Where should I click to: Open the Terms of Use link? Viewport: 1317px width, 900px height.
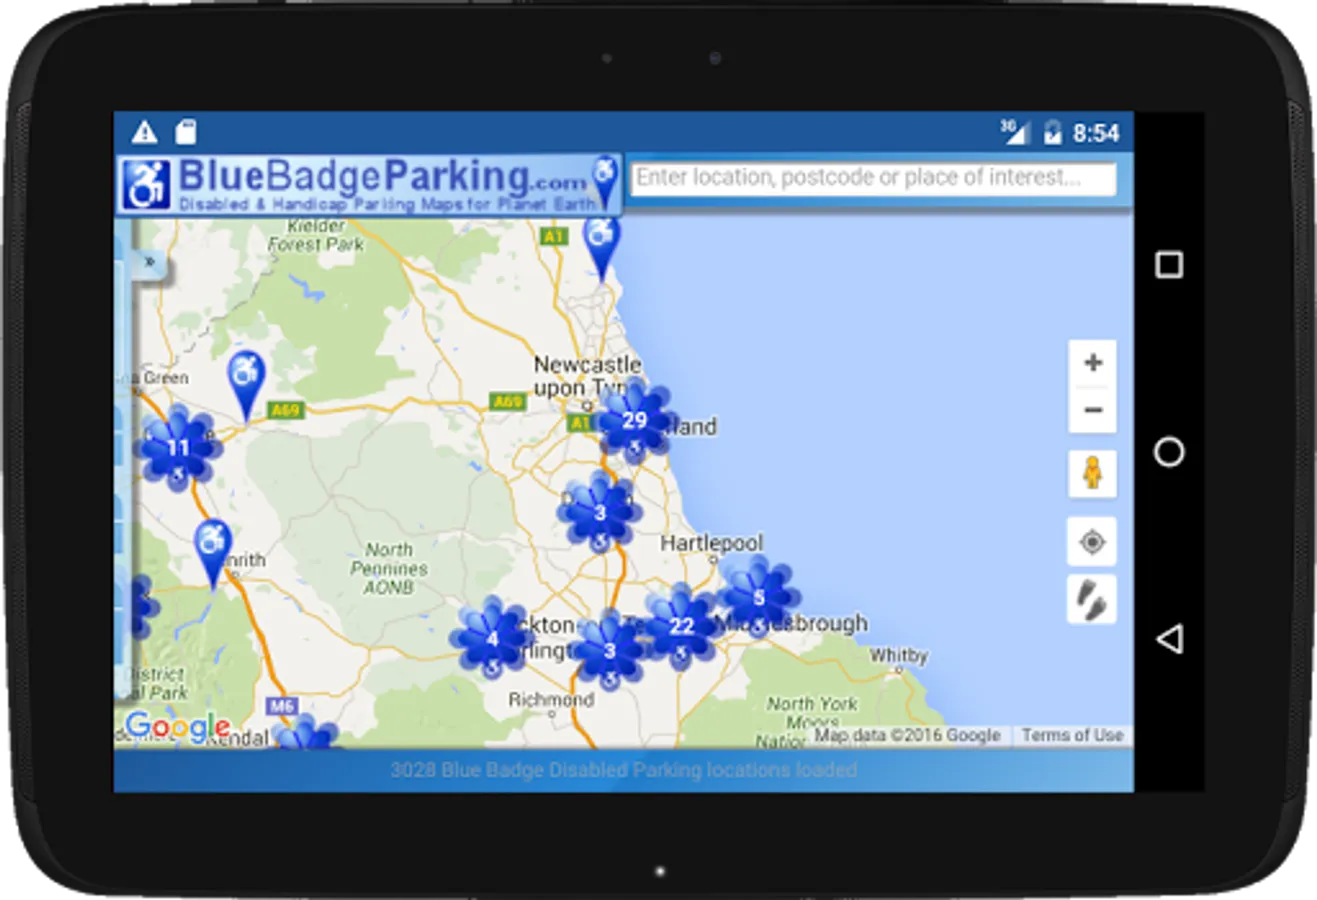(1072, 735)
